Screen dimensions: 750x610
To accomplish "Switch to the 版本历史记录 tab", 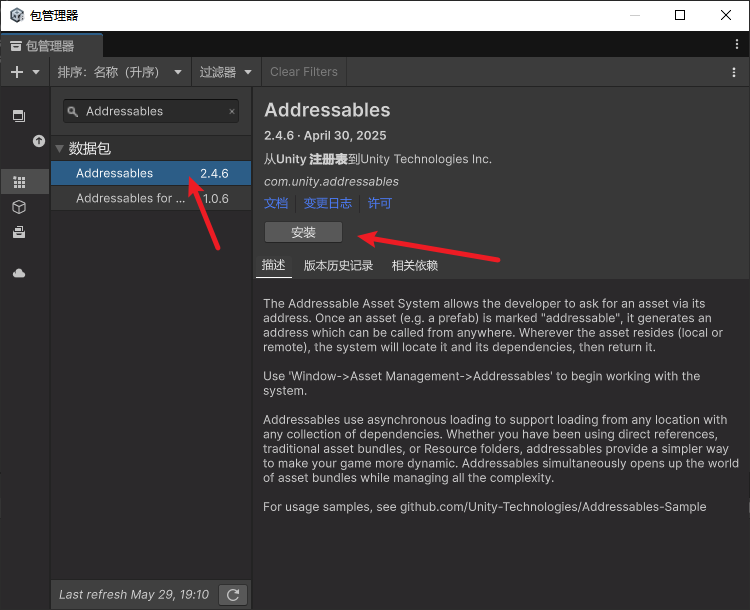I will click(338, 266).
